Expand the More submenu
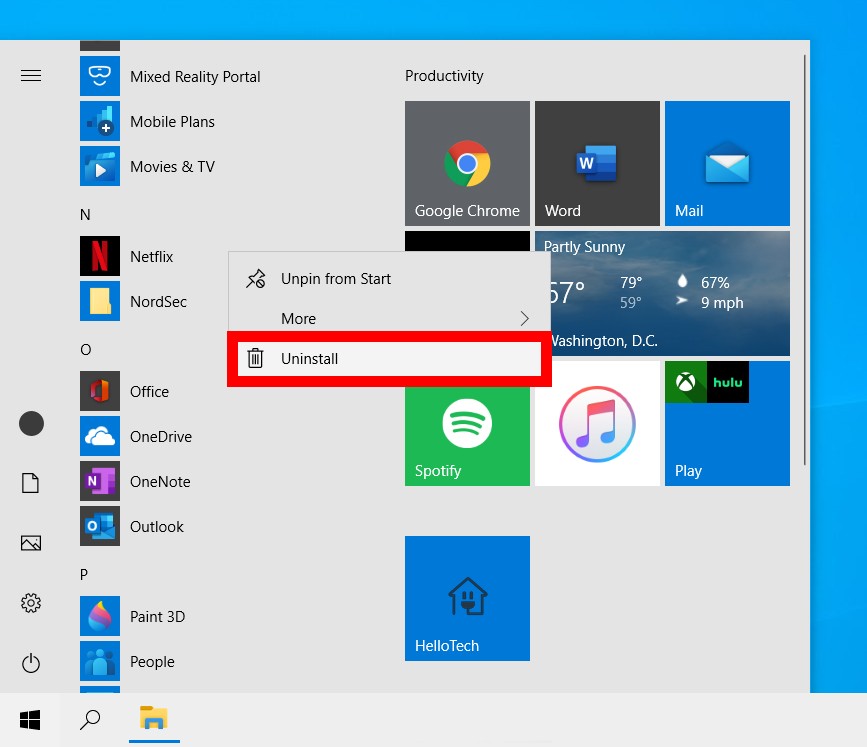Image resolution: width=867 pixels, height=747 pixels. coord(388,319)
